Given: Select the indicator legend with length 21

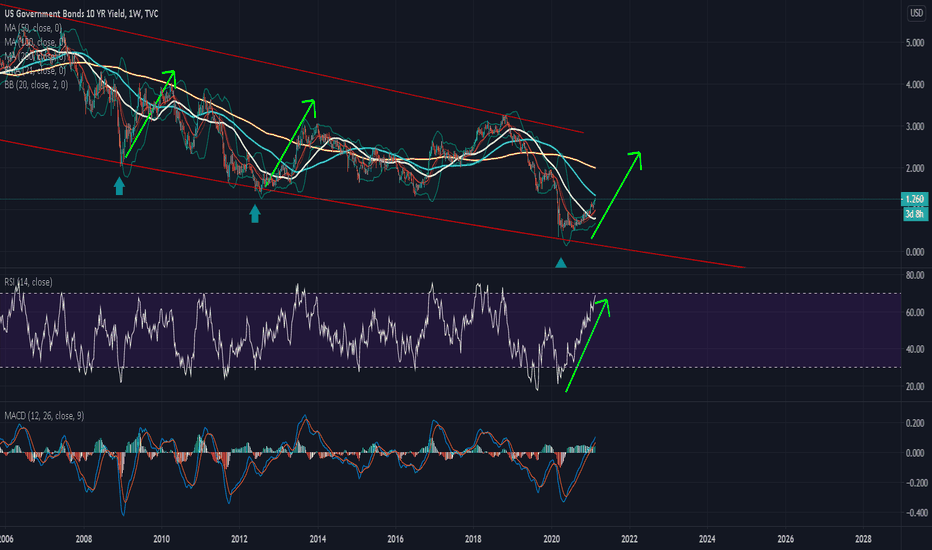Looking at the screenshot, I should click(x=34, y=71).
